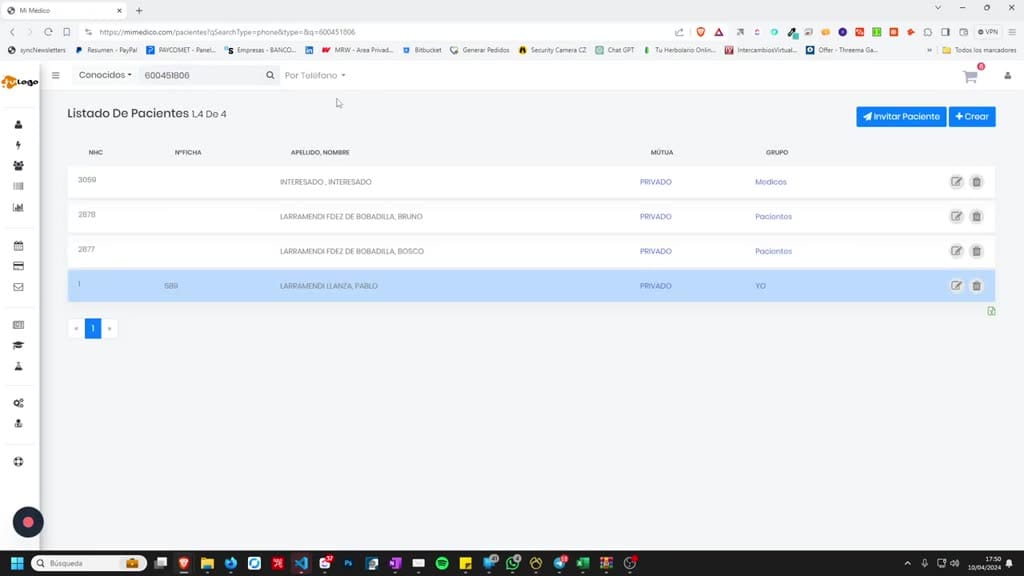Open the bar chart statistics sidebar icon
The height and width of the screenshot is (576, 1024).
tap(18, 207)
